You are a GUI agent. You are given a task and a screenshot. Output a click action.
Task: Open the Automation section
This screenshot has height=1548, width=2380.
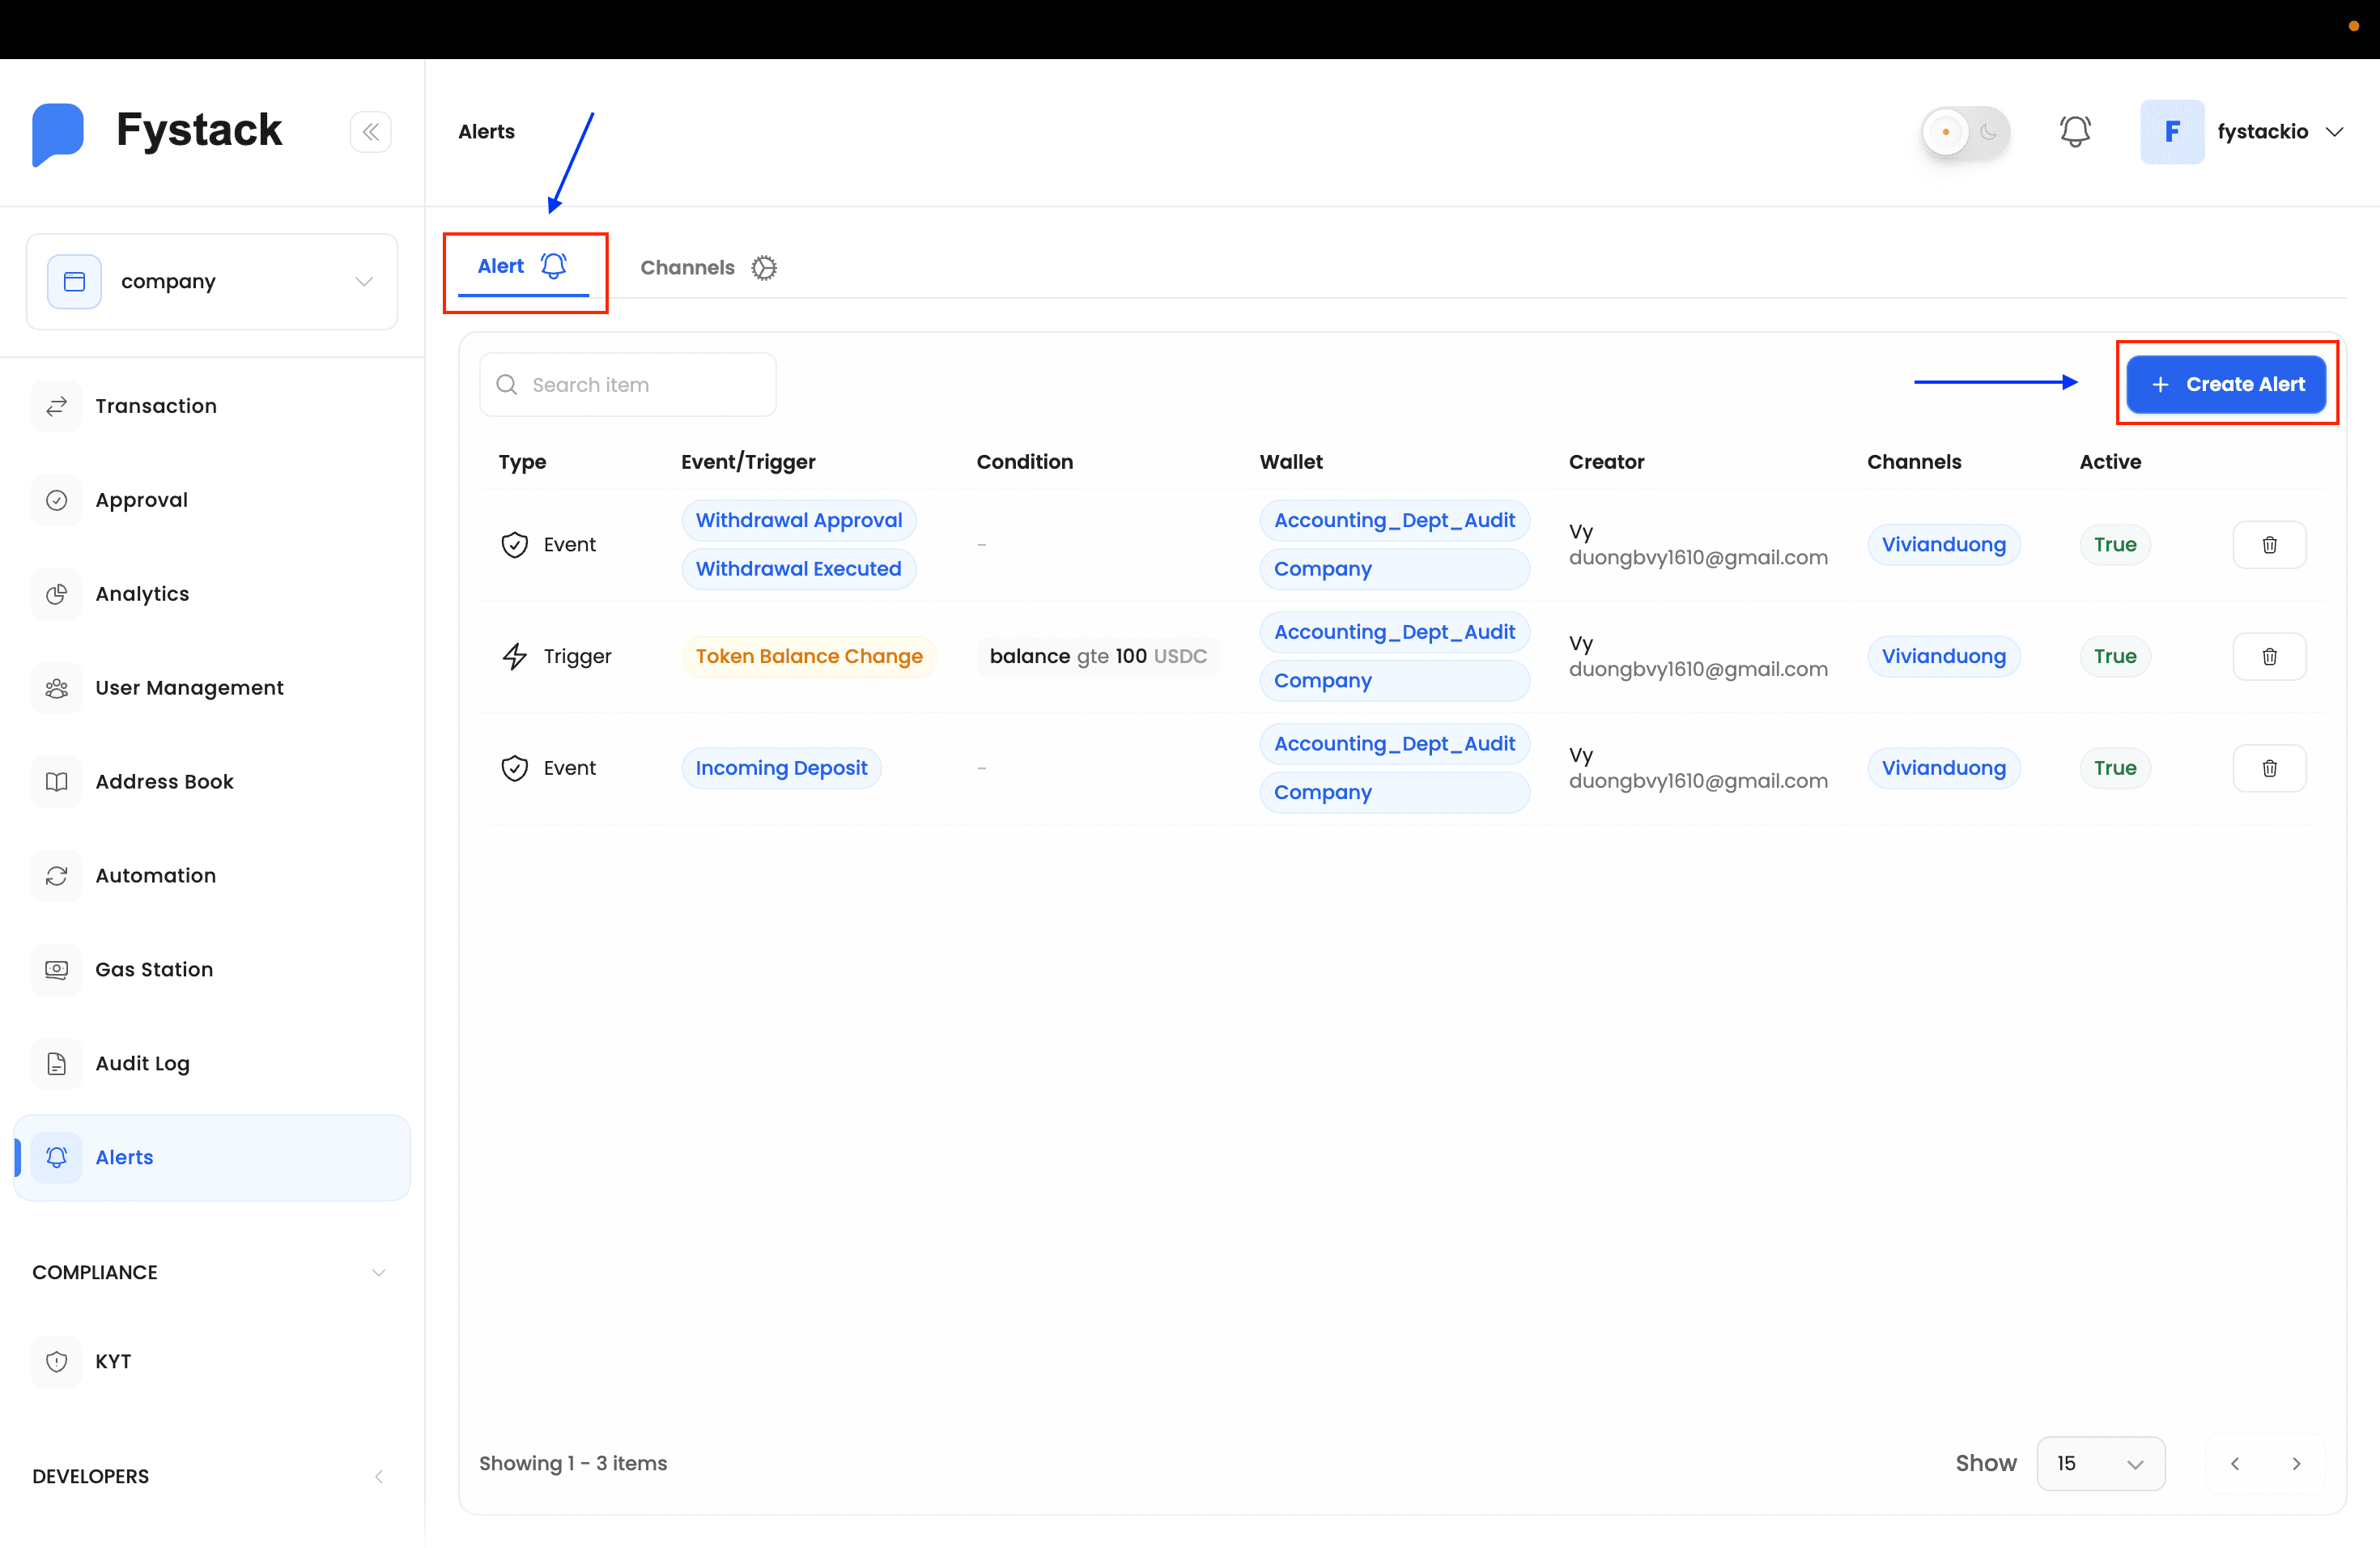tap(155, 875)
